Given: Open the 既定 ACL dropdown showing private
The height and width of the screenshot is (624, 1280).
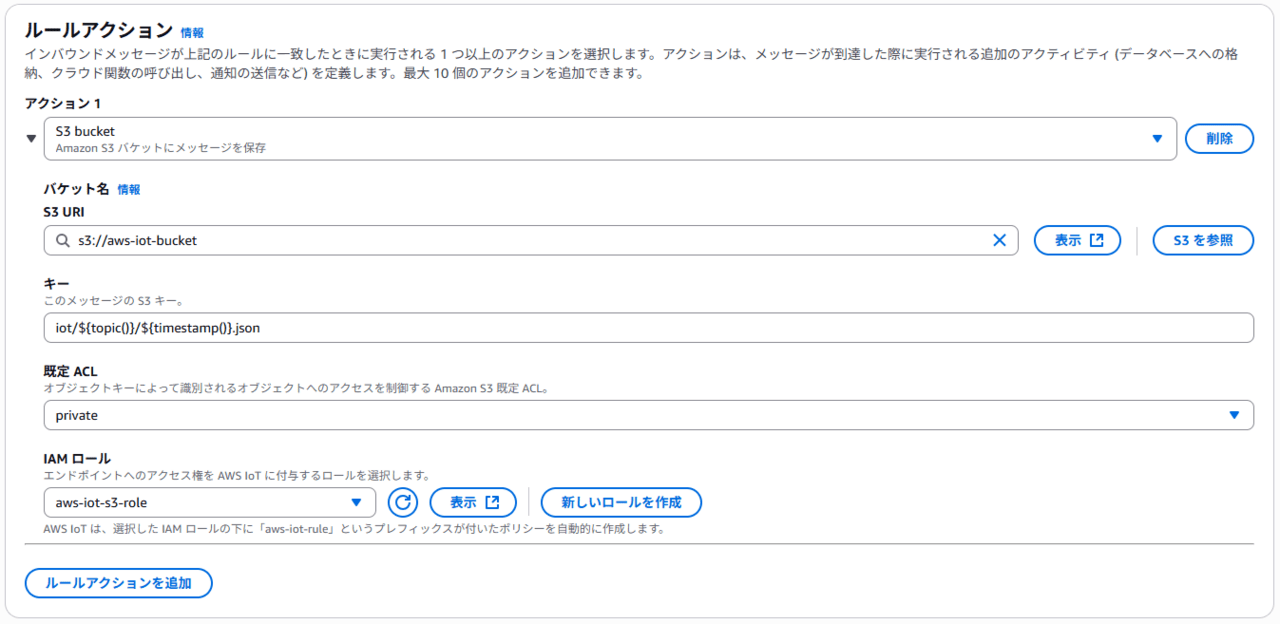Looking at the screenshot, I should click(x=640, y=415).
